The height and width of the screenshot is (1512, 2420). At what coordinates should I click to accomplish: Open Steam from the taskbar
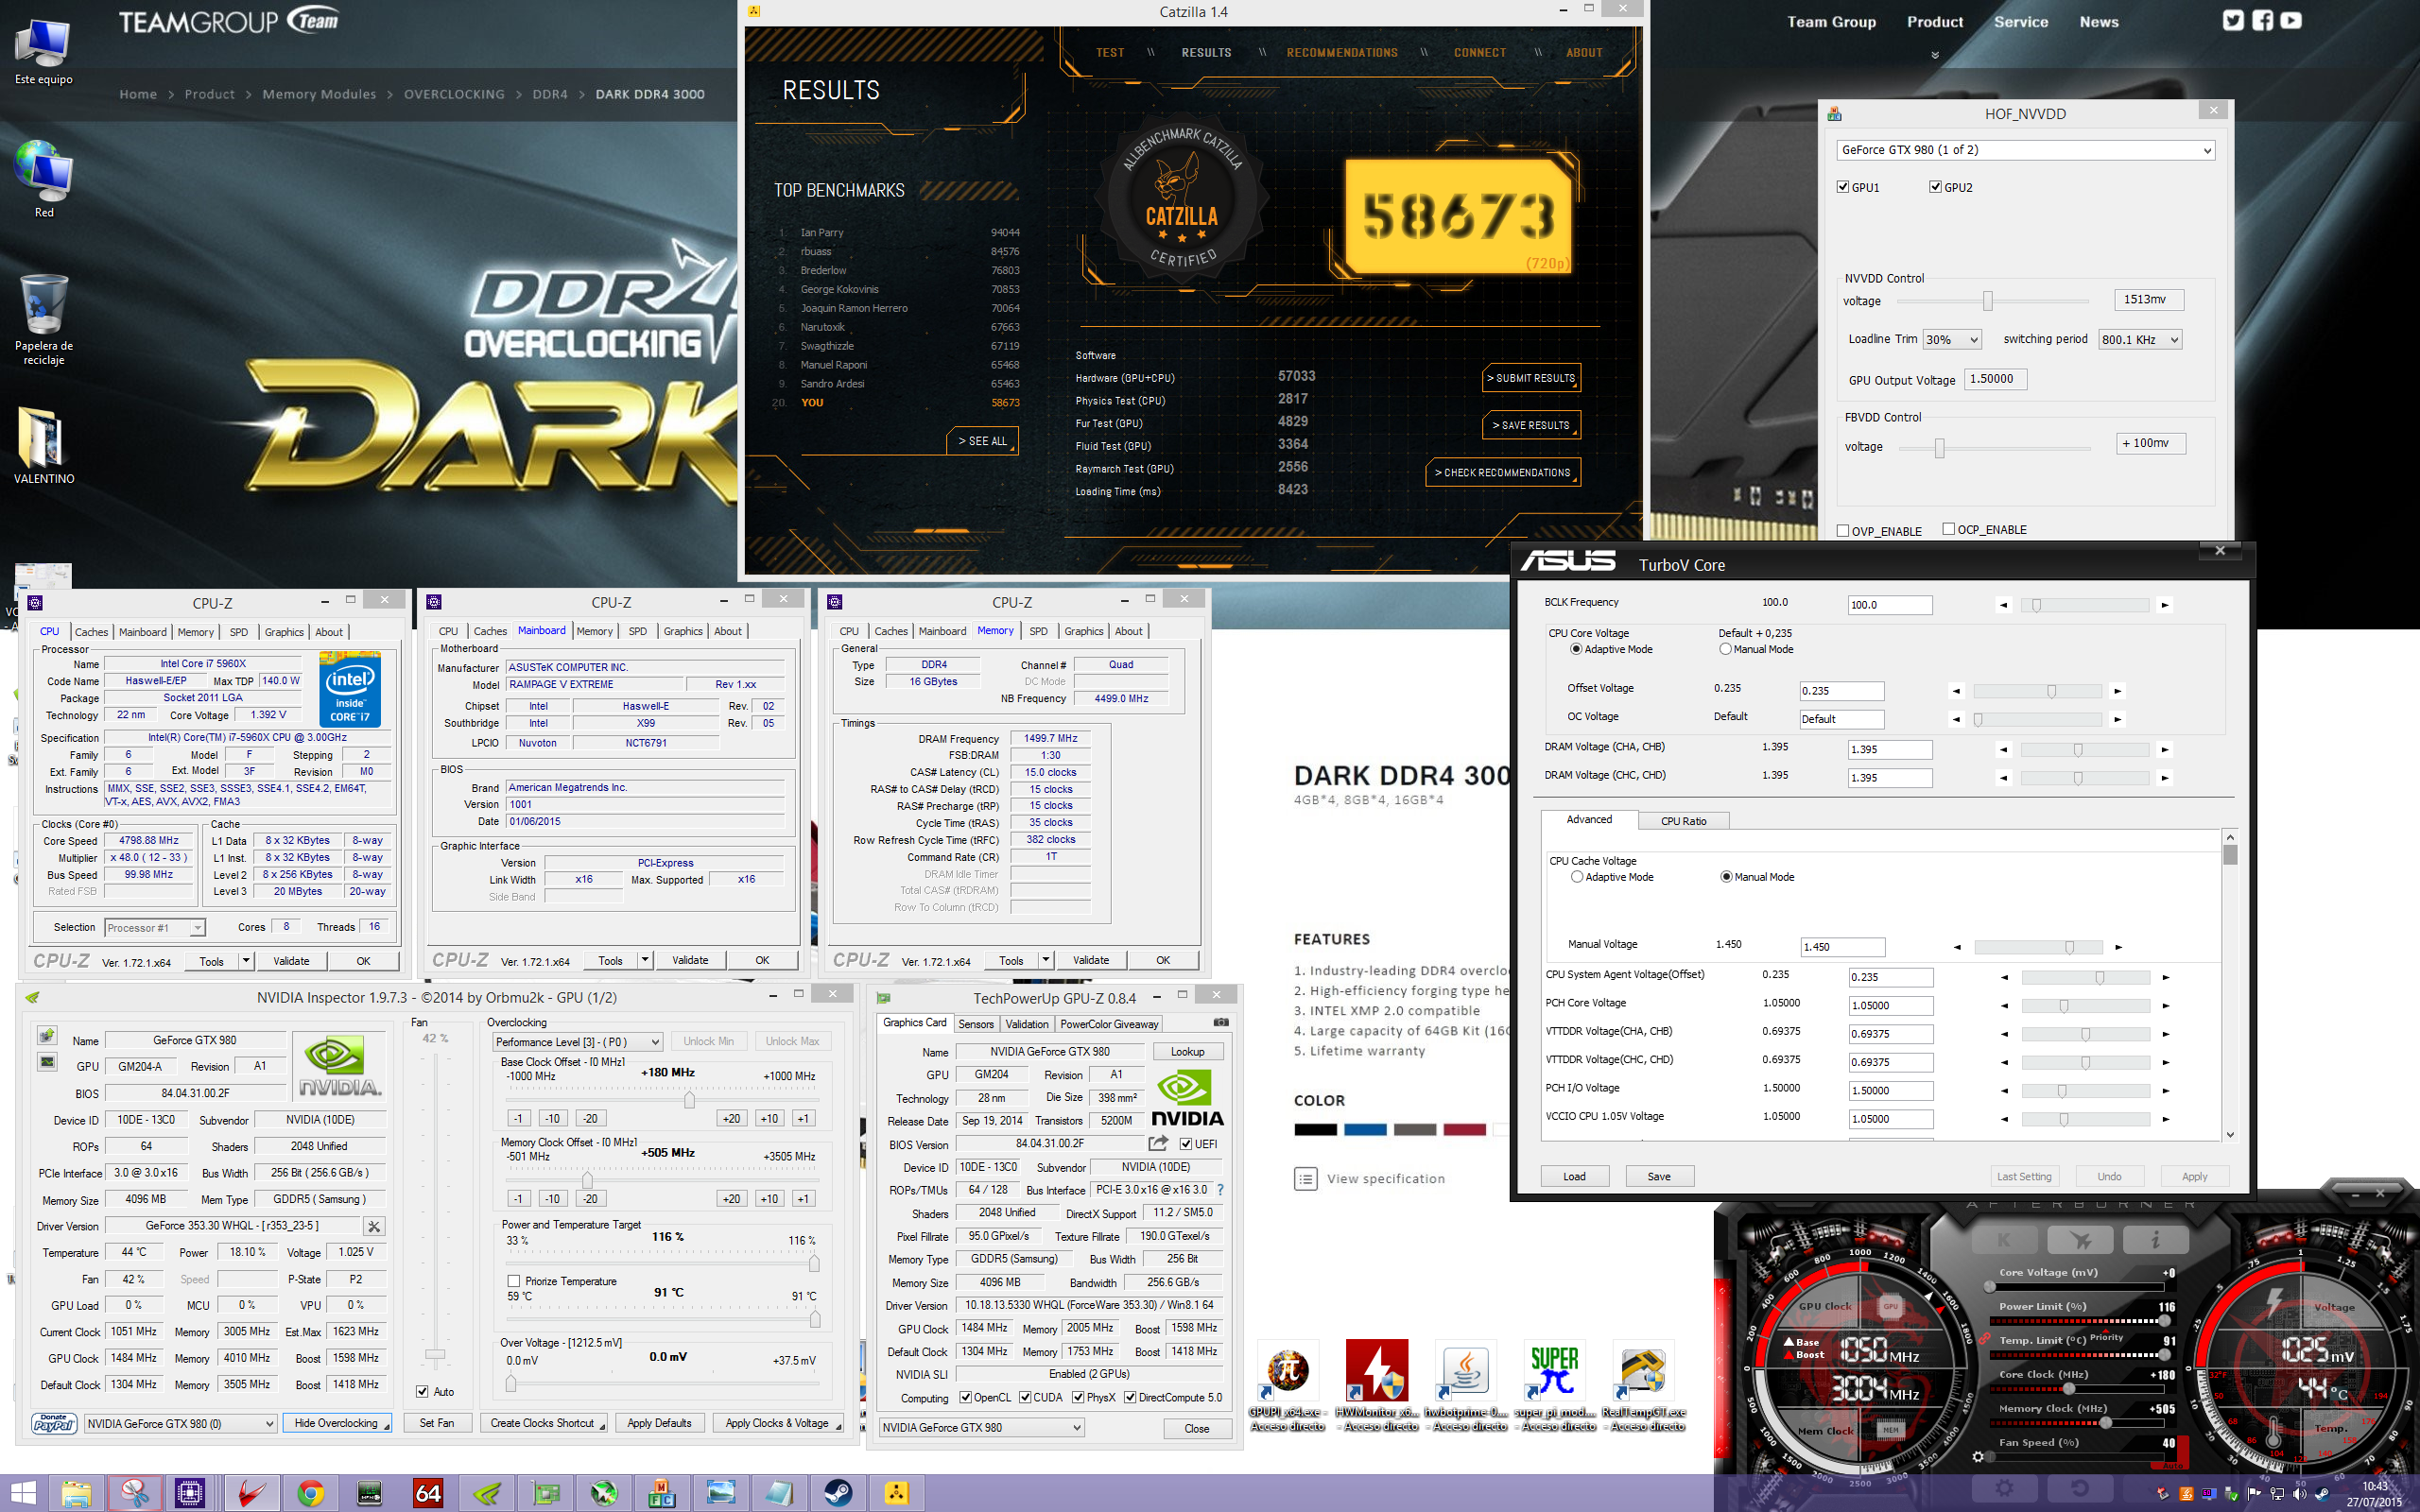coord(838,1493)
